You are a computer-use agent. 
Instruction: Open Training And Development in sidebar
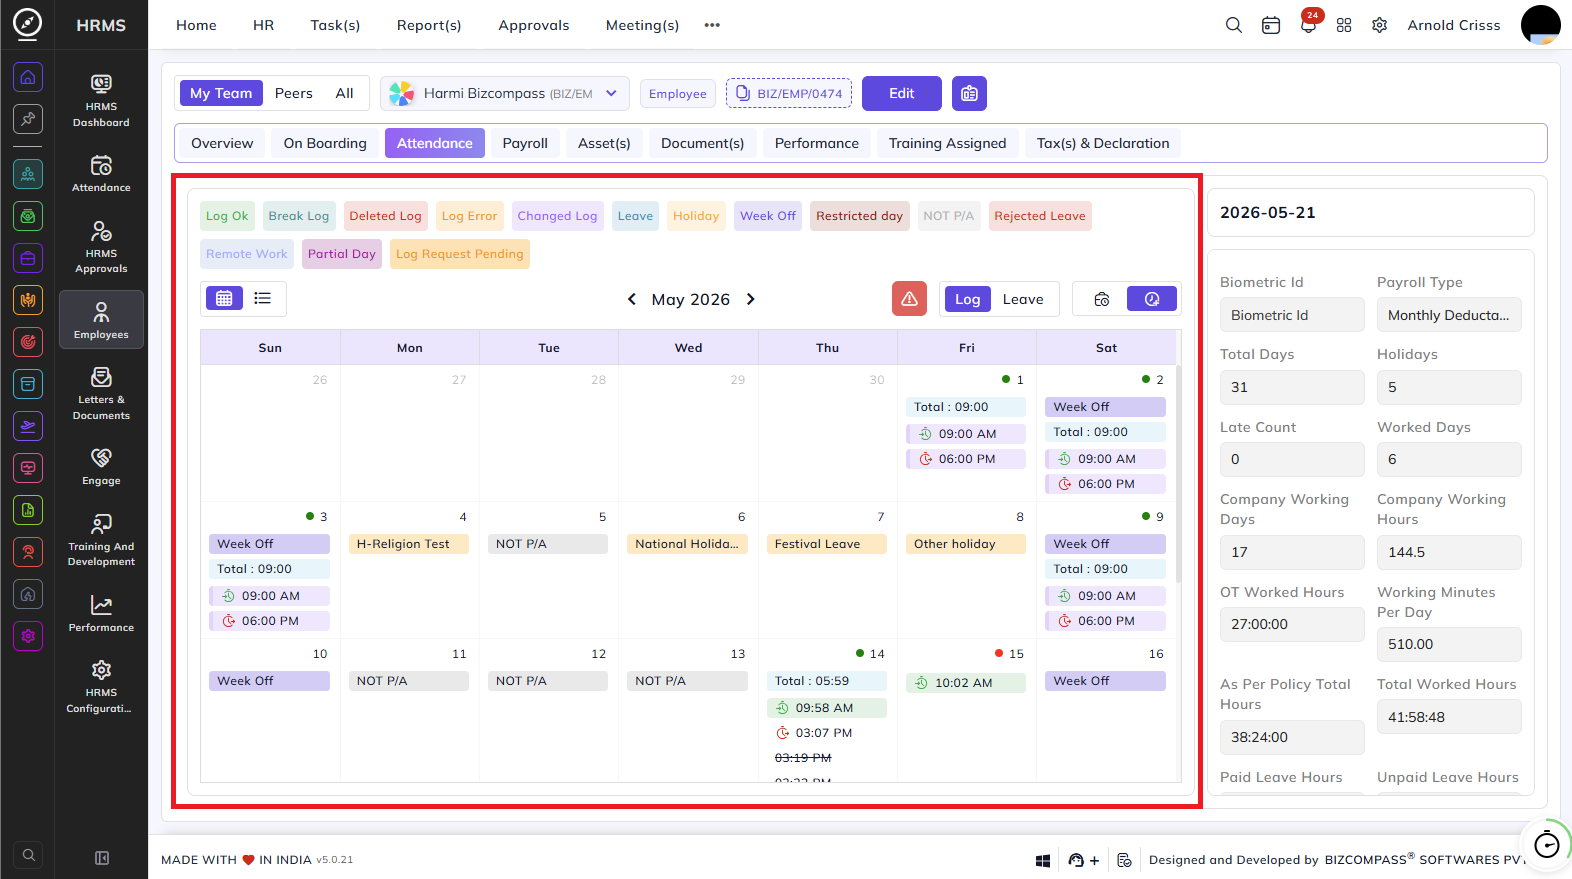point(101,540)
